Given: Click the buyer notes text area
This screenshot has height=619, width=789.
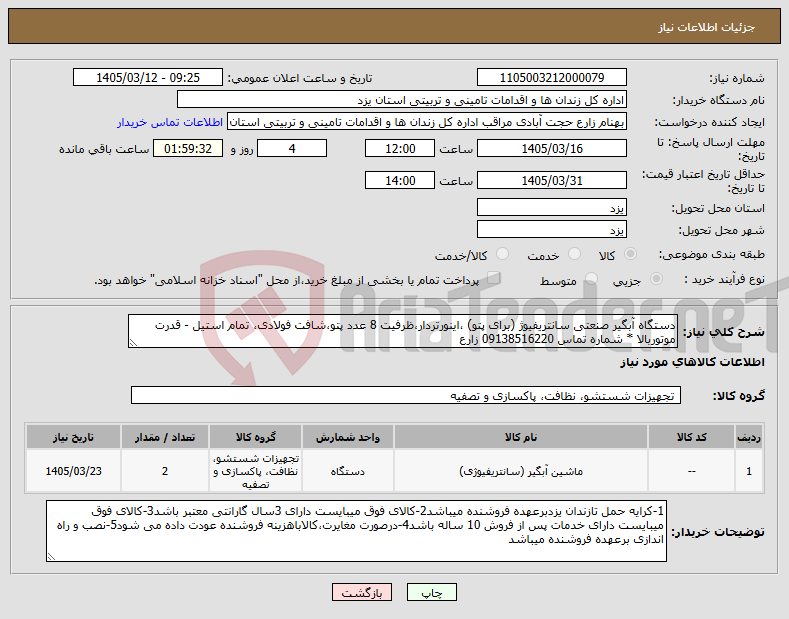Looking at the screenshot, I should (356, 531).
